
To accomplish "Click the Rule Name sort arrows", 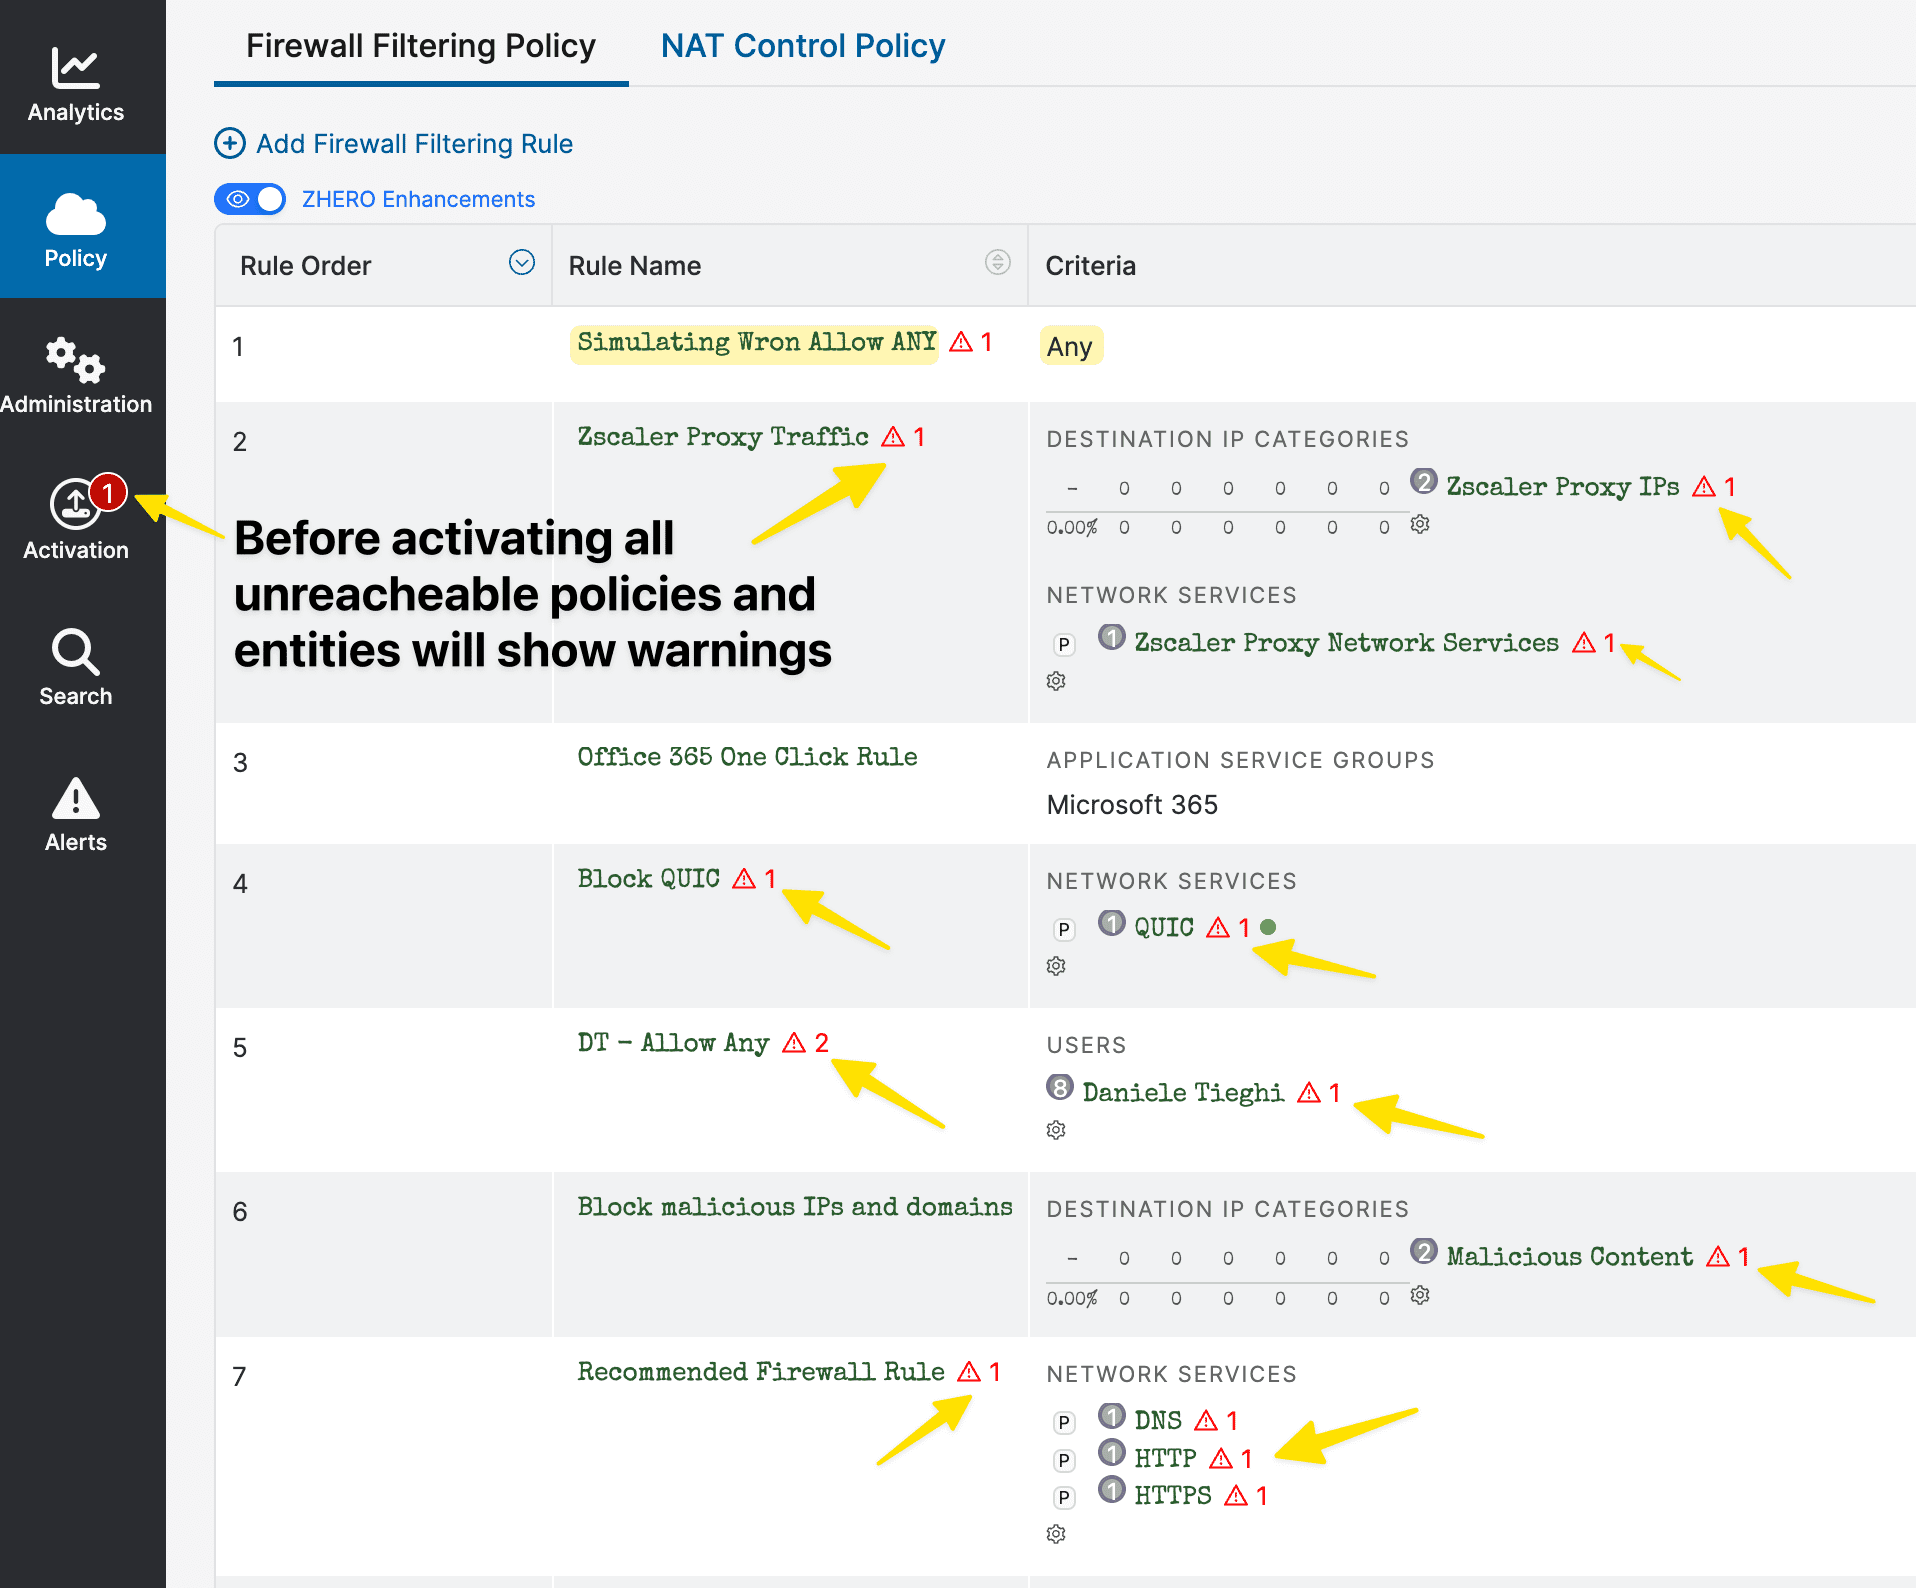I will click(x=997, y=263).
